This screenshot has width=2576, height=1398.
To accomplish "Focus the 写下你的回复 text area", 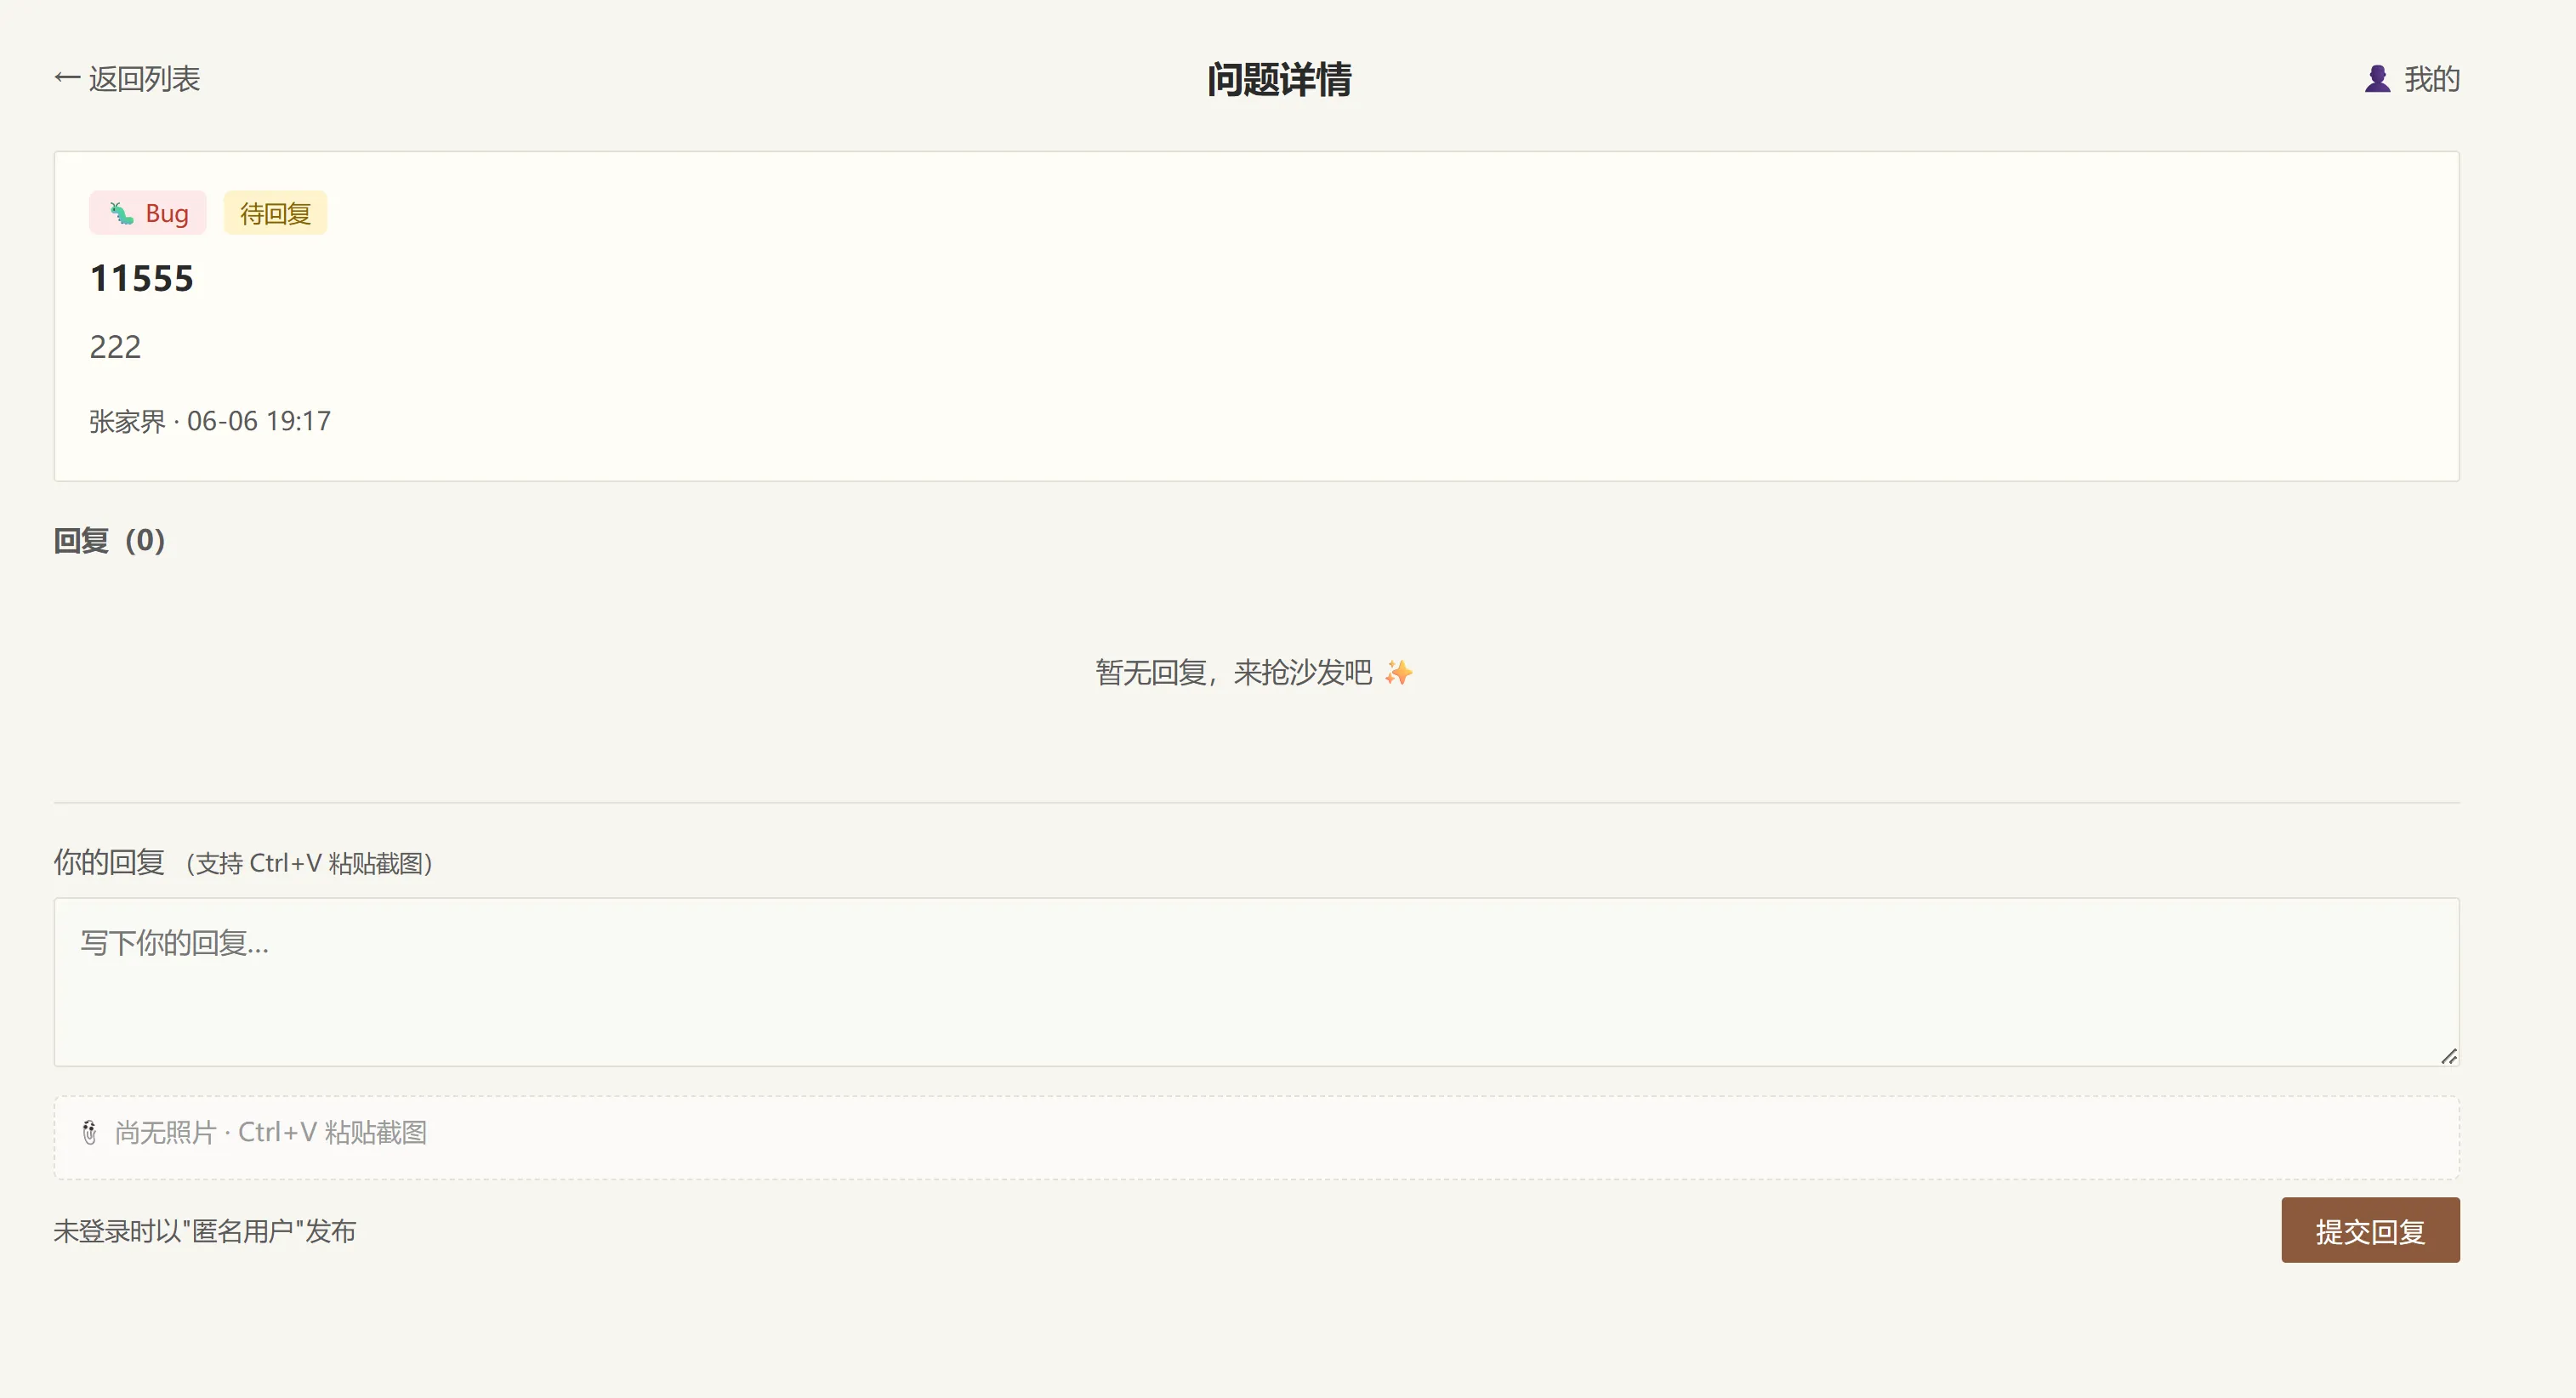I will (x=1256, y=982).
